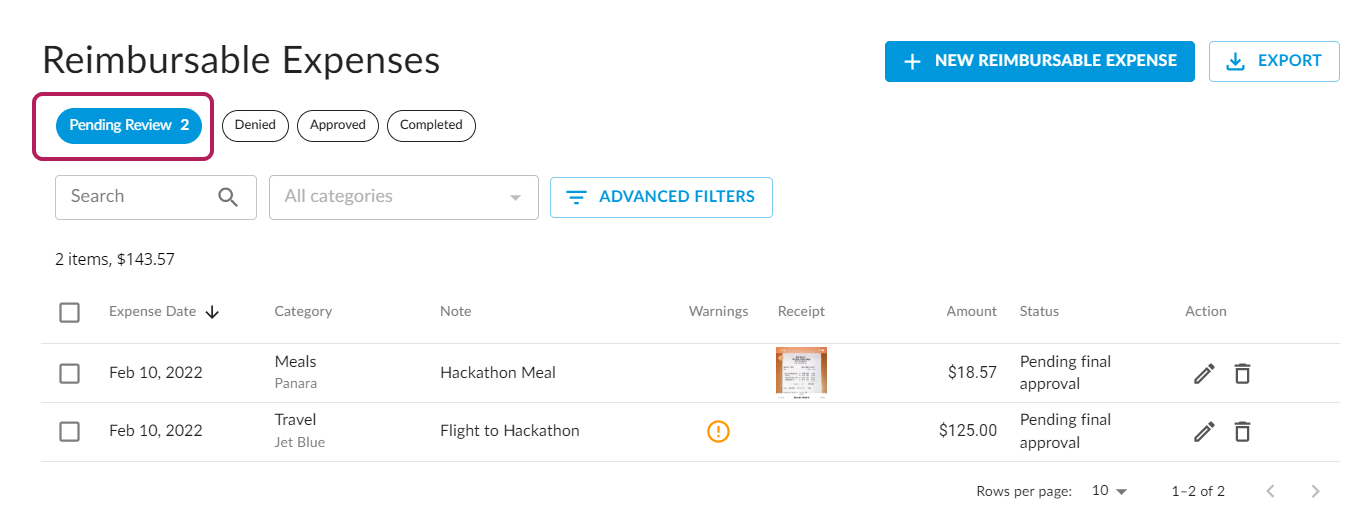Switch to the Denied tab
This screenshot has width=1354, height=522.
pos(255,125)
